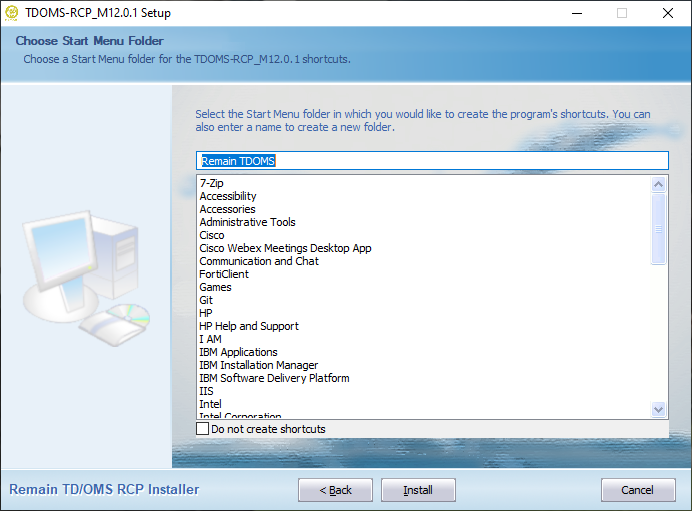Close the setup window
Screen dimensions: 692x511
pyautogui.click(x=667, y=13)
